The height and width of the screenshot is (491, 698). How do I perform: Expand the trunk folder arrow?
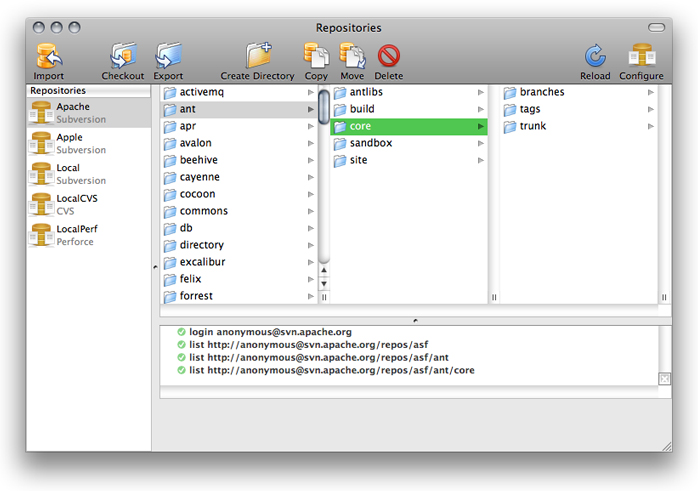coord(651,127)
